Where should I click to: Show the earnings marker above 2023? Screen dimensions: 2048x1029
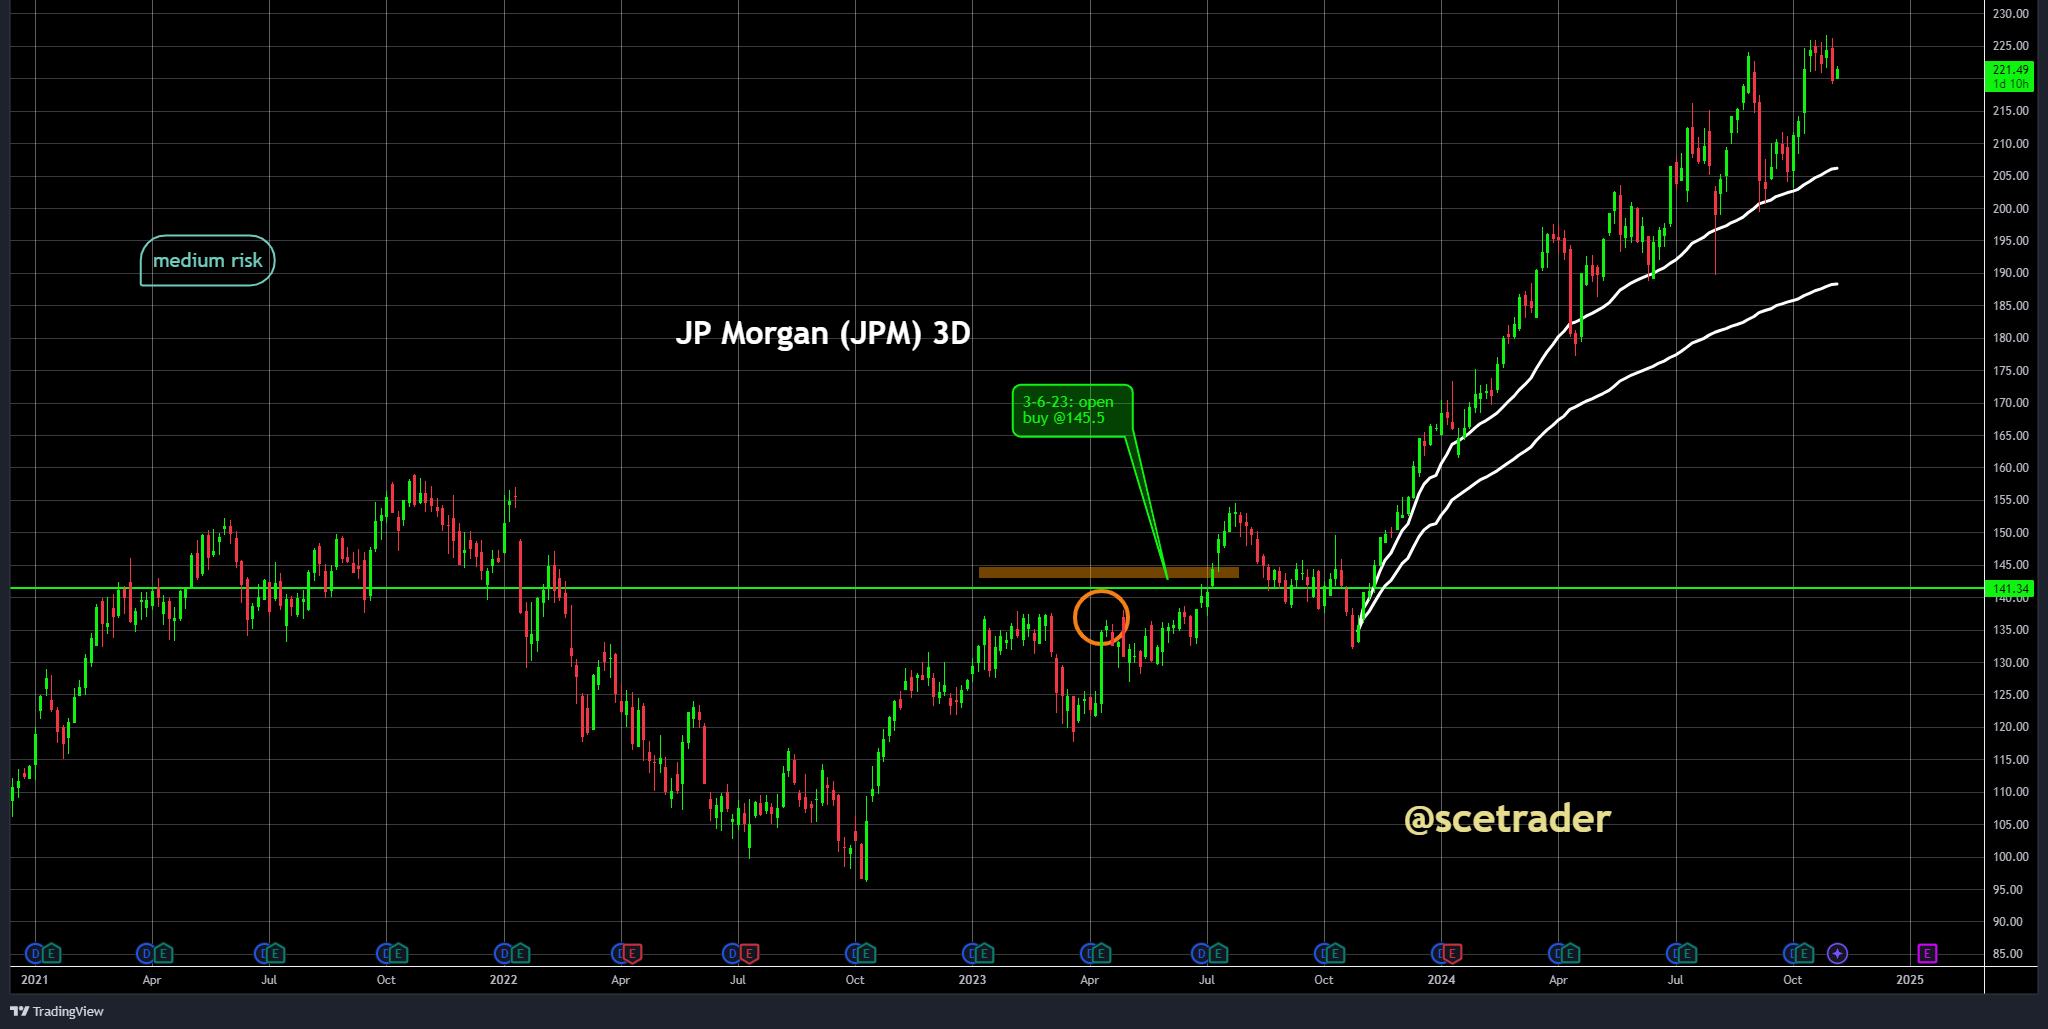pyautogui.click(x=983, y=954)
